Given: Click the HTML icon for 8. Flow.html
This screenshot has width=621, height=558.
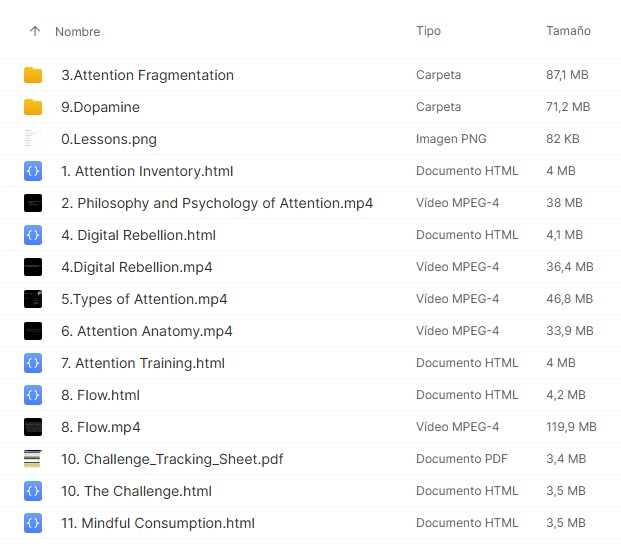Looking at the screenshot, I should pos(33,395).
